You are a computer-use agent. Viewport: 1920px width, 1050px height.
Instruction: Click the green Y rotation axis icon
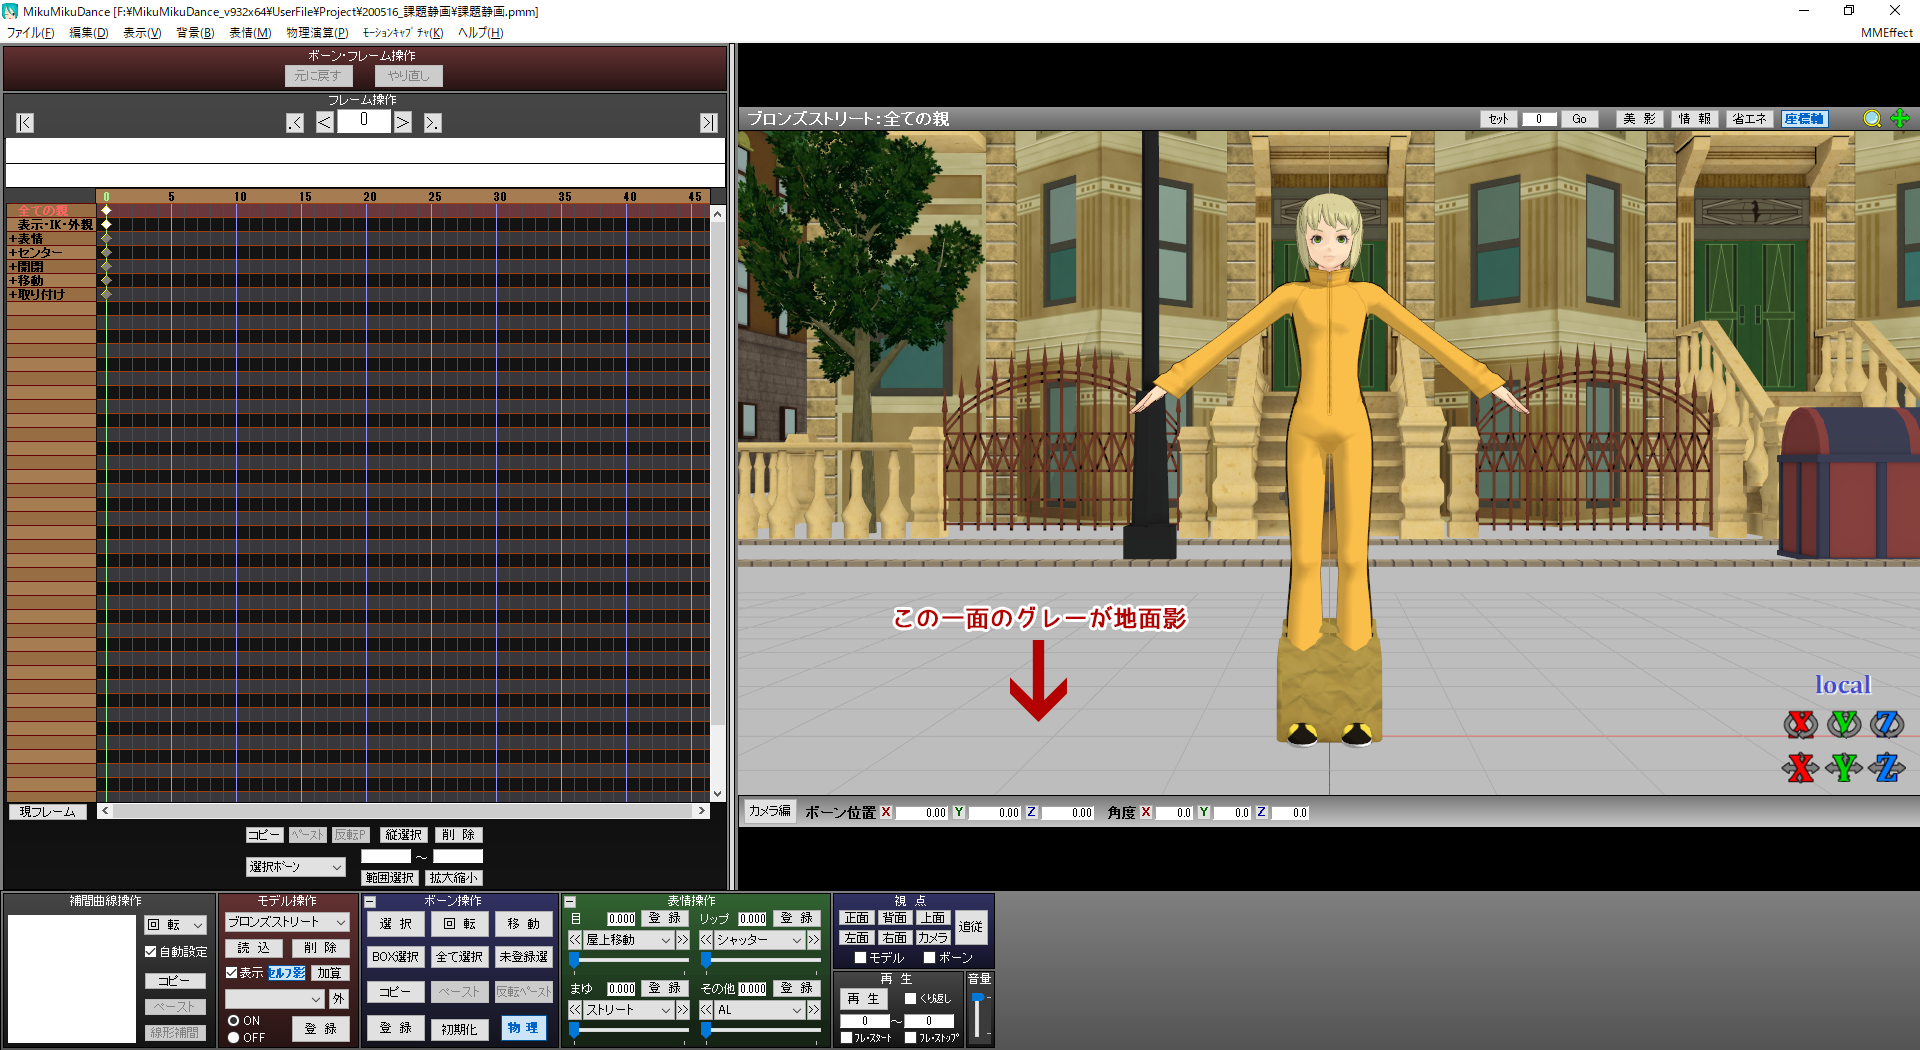pos(1844,723)
